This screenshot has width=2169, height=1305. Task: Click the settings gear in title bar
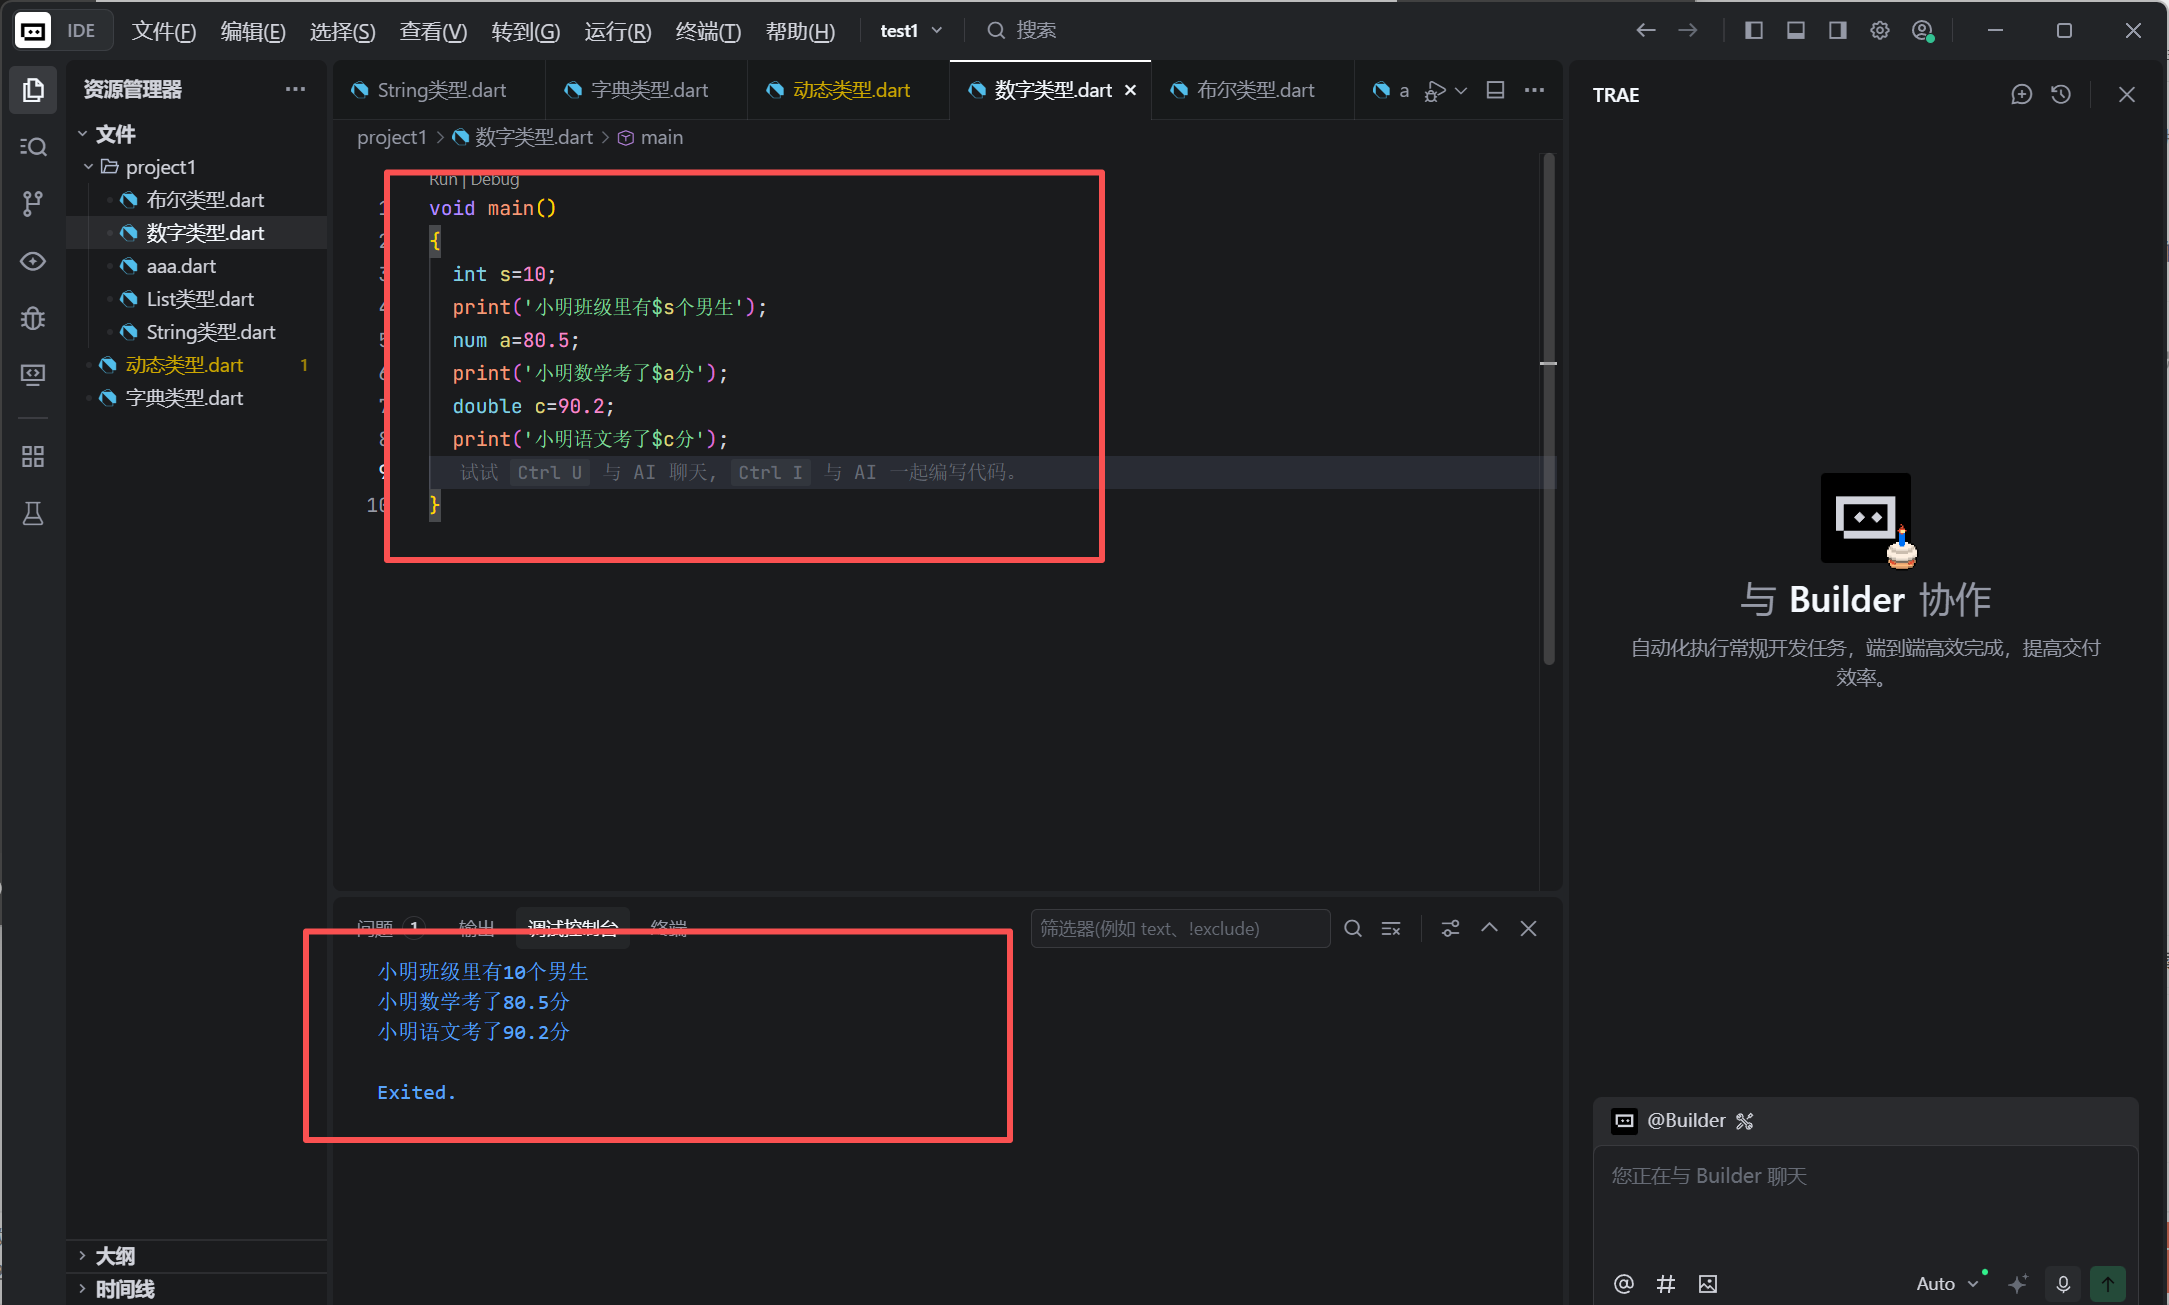[x=1880, y=31]
